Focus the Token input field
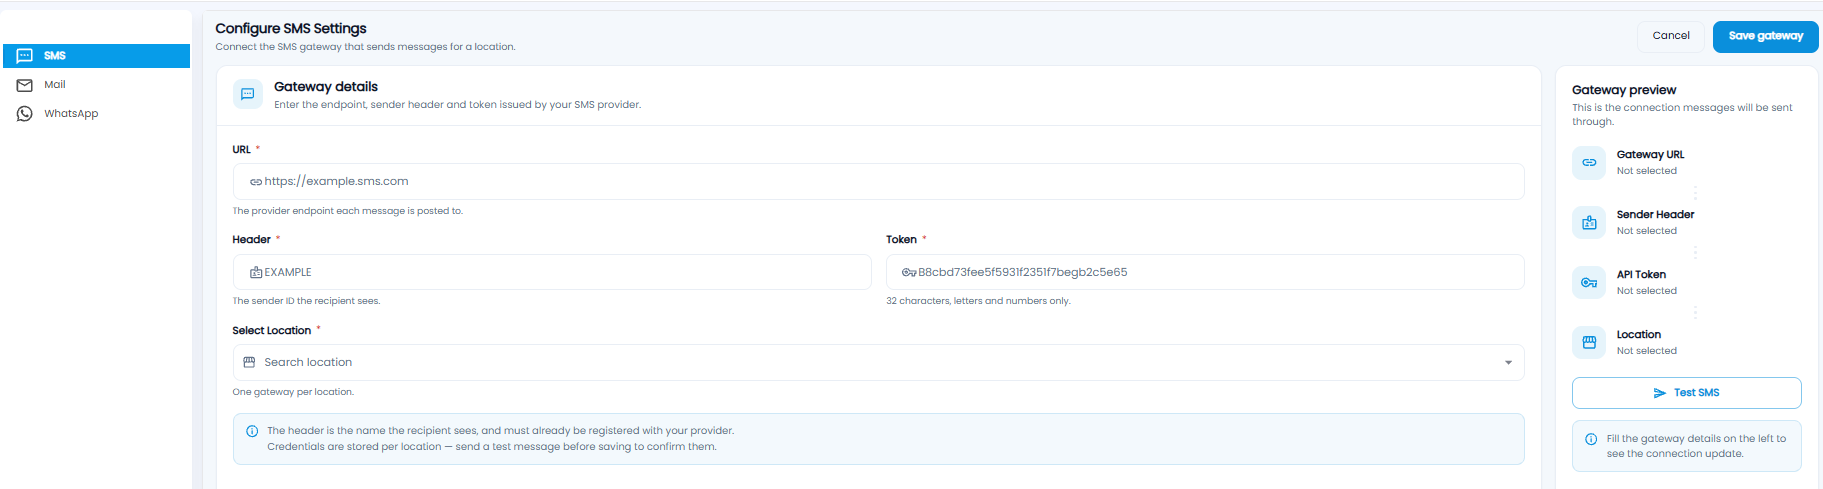Viewport: 1823px width, 489px height. (1205, 272)
